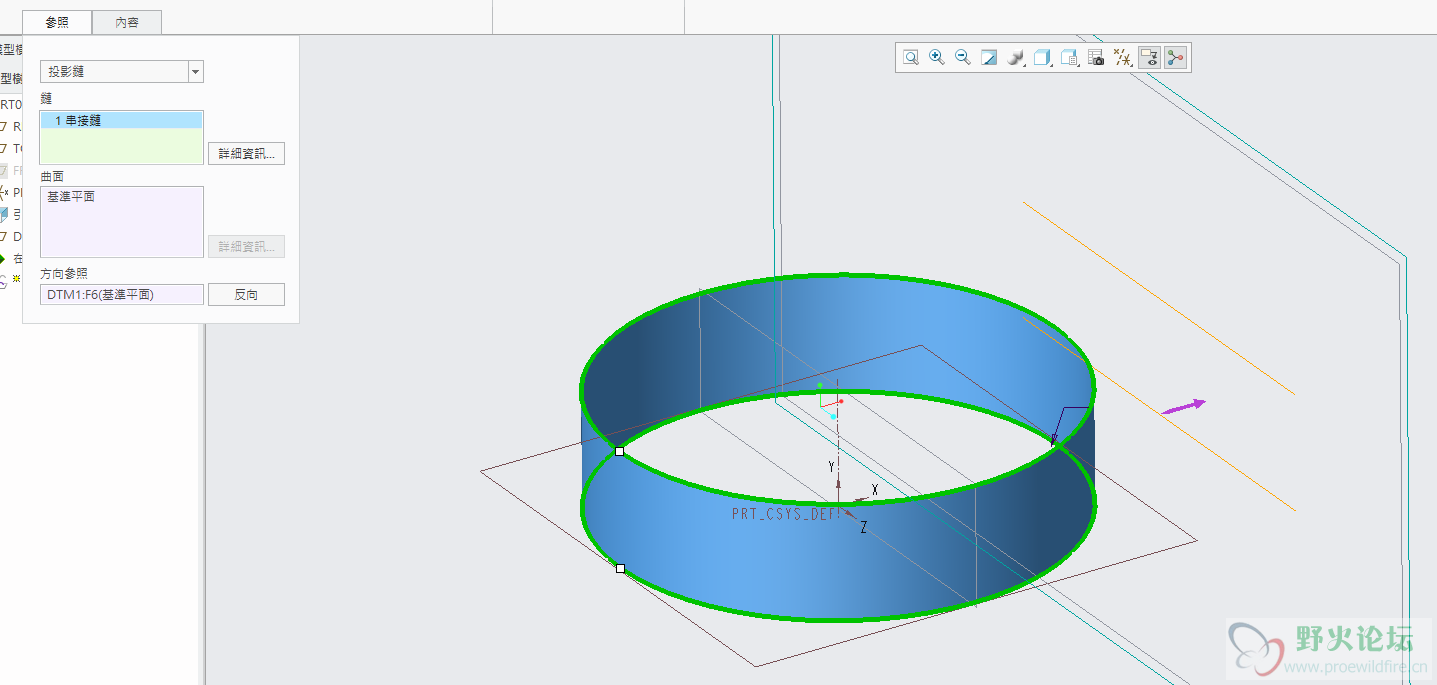Click the 反向 flip direction button

246,295
